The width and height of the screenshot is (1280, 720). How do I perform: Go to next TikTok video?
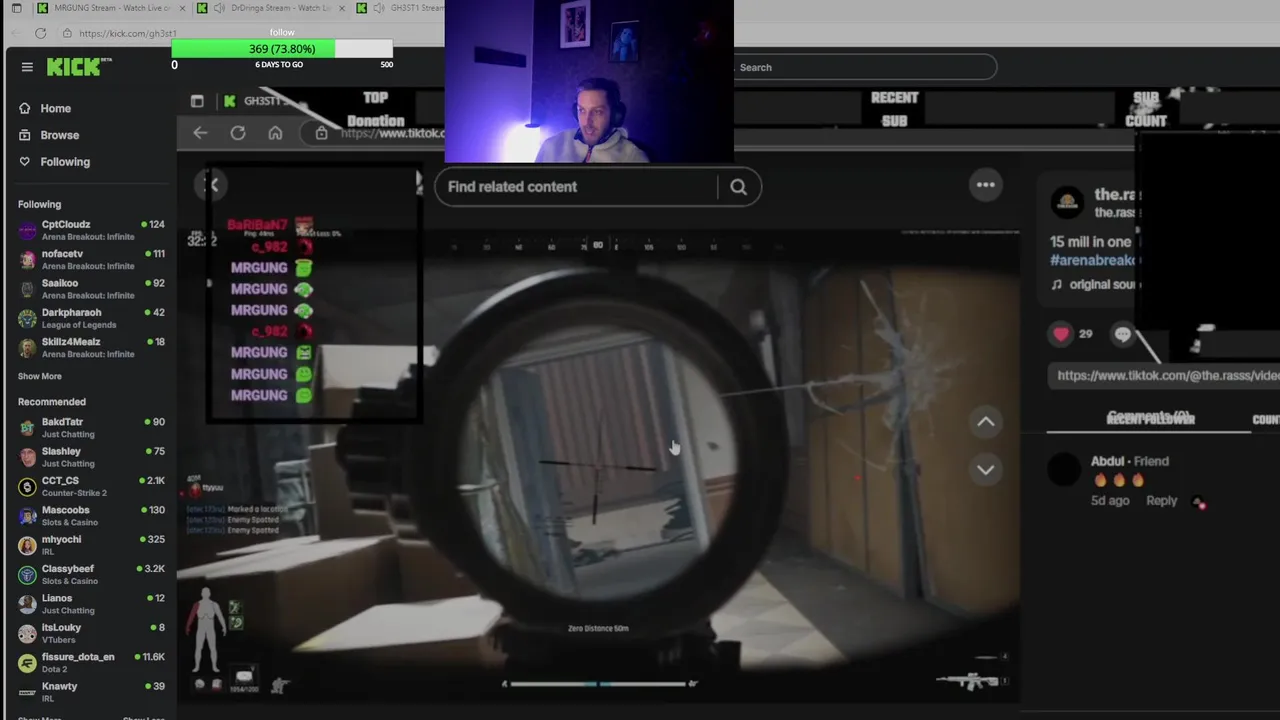tap(986, 469)
